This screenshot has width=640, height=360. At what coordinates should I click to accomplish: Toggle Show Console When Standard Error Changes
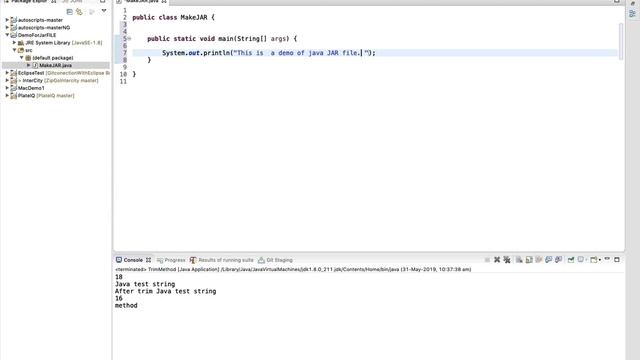pyautogui.click(x=558, y=260)
